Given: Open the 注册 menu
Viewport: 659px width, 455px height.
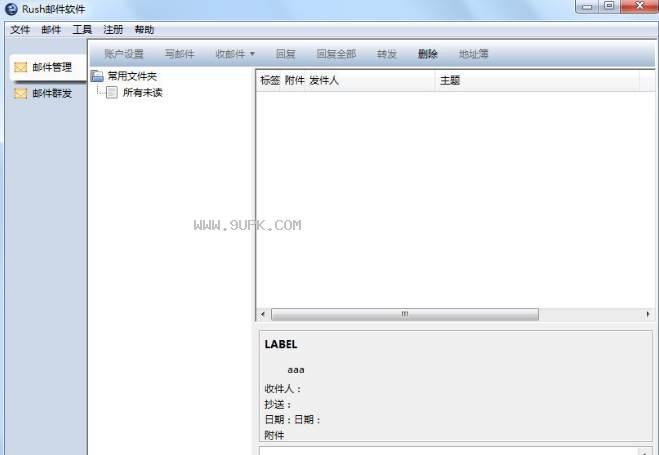Looking at the screenshot, I should click(x=113, y=30).
